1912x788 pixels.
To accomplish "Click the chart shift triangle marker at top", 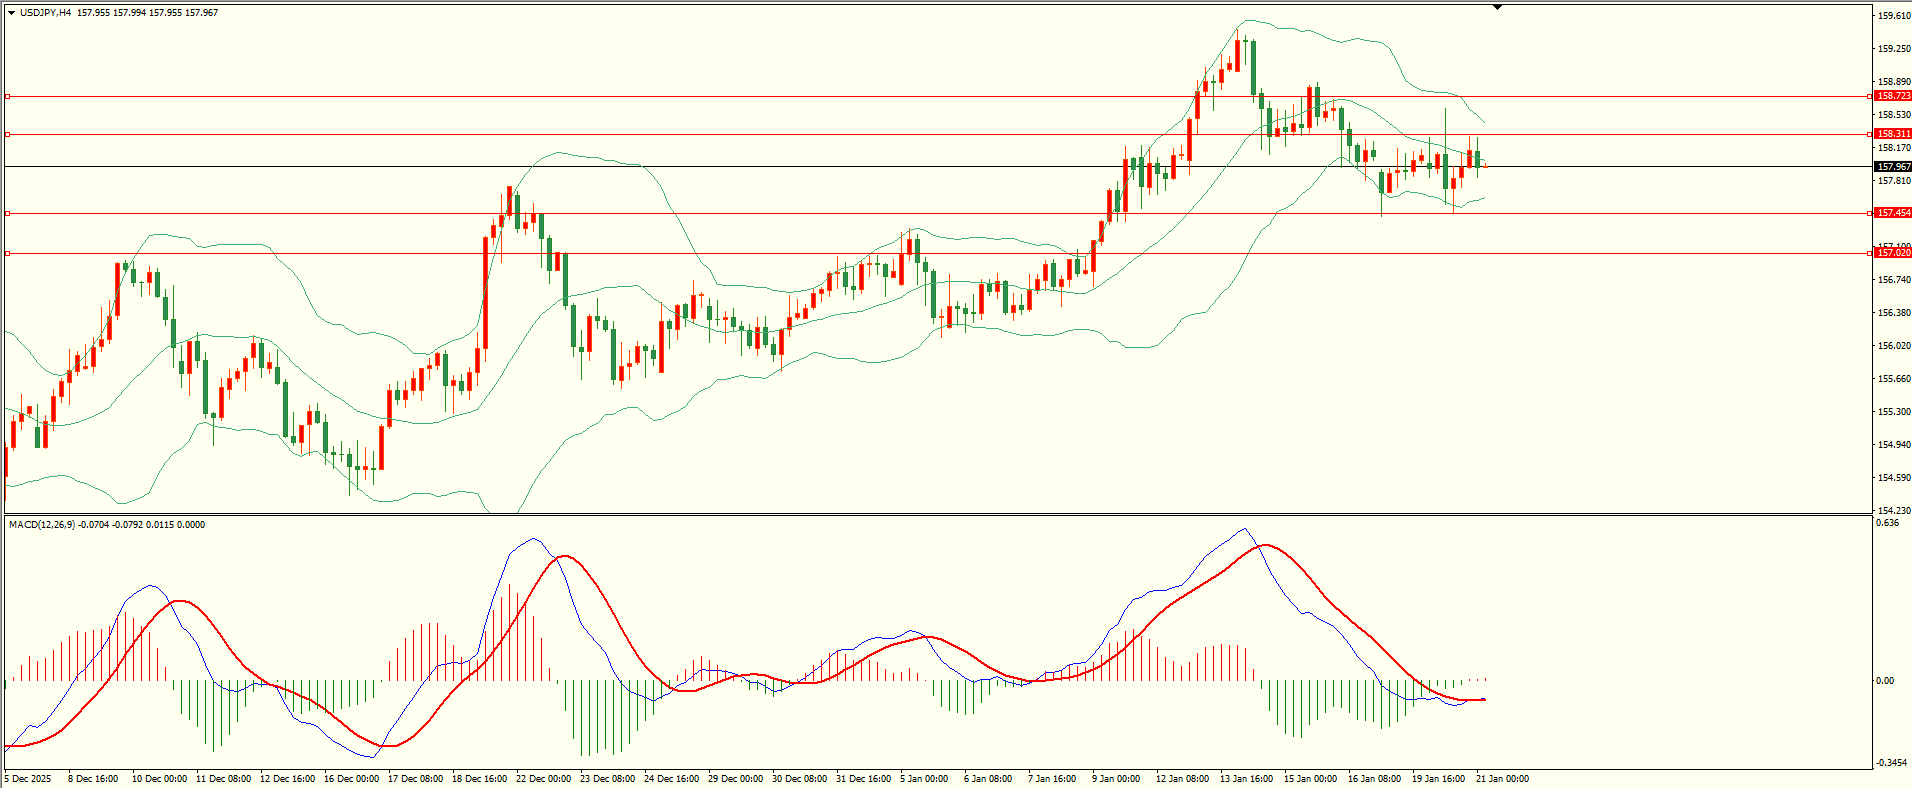I will [x=1497, y=7].
